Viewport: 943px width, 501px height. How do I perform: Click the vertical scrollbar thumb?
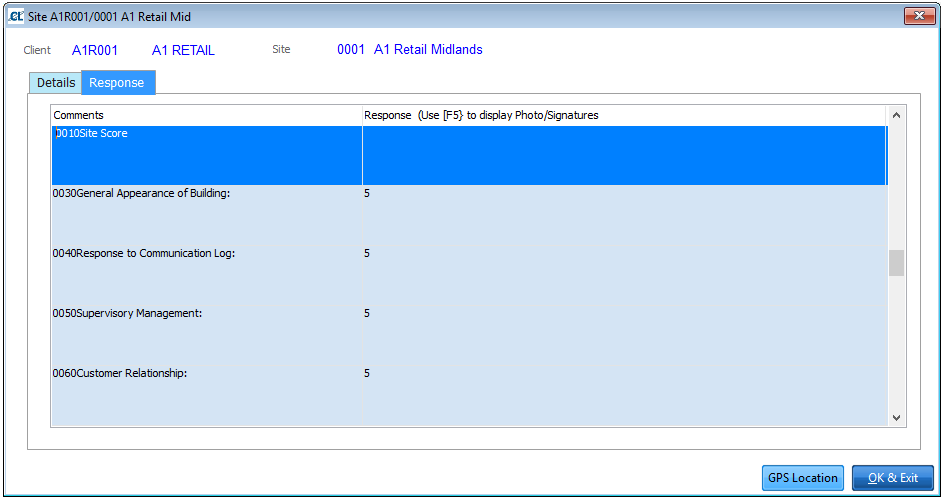click(x=896, y=263)
